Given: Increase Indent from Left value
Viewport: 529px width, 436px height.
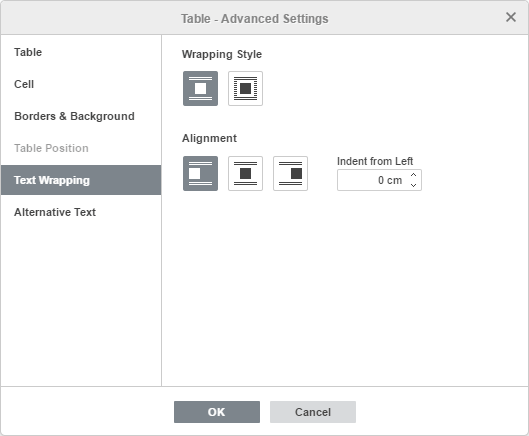Looking at the screenshot, I should coord(413,175).
